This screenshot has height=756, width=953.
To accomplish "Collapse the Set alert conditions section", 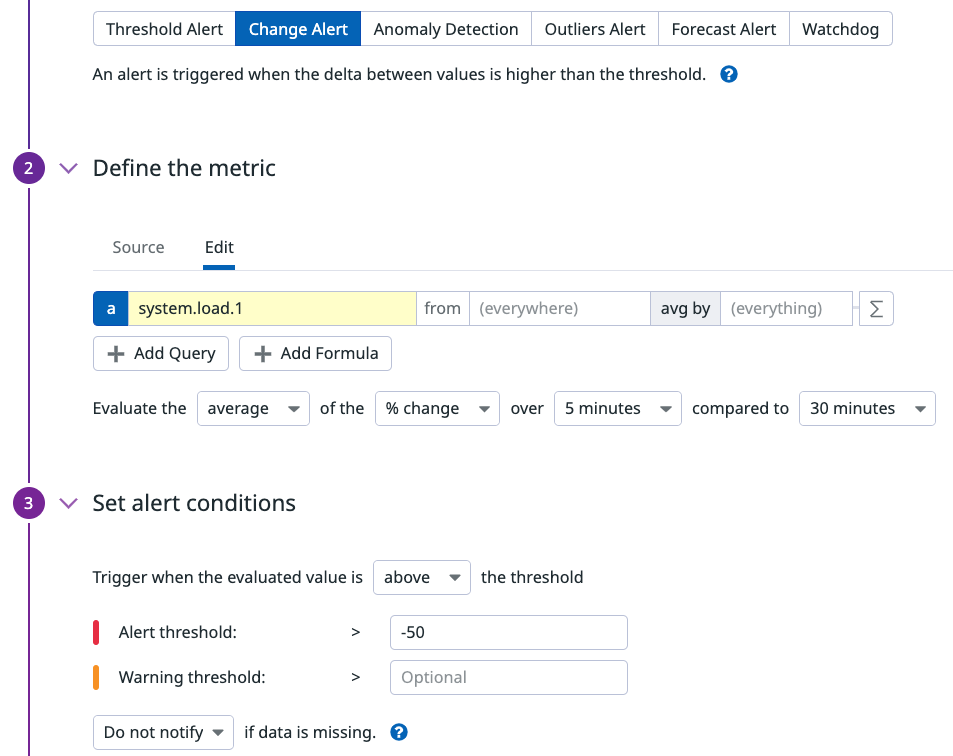I will pos(68,503).
